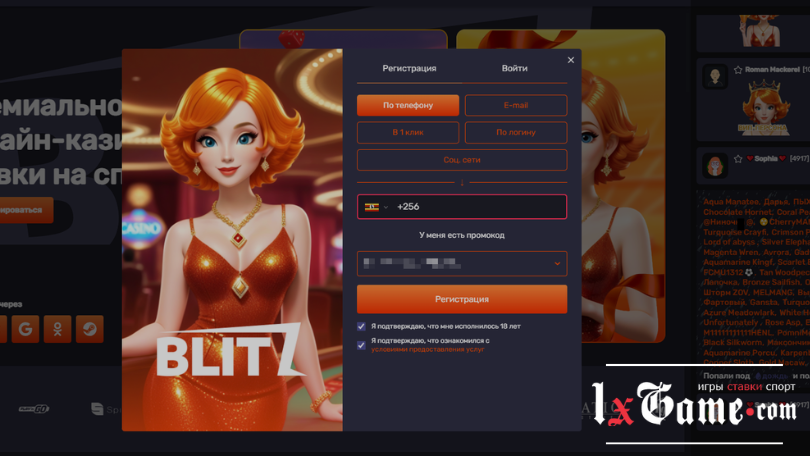Screen dimensions: 810x456
Task: Toggle the terms of service checkbox
Action: pyautogui.click(x=361, y=345)
